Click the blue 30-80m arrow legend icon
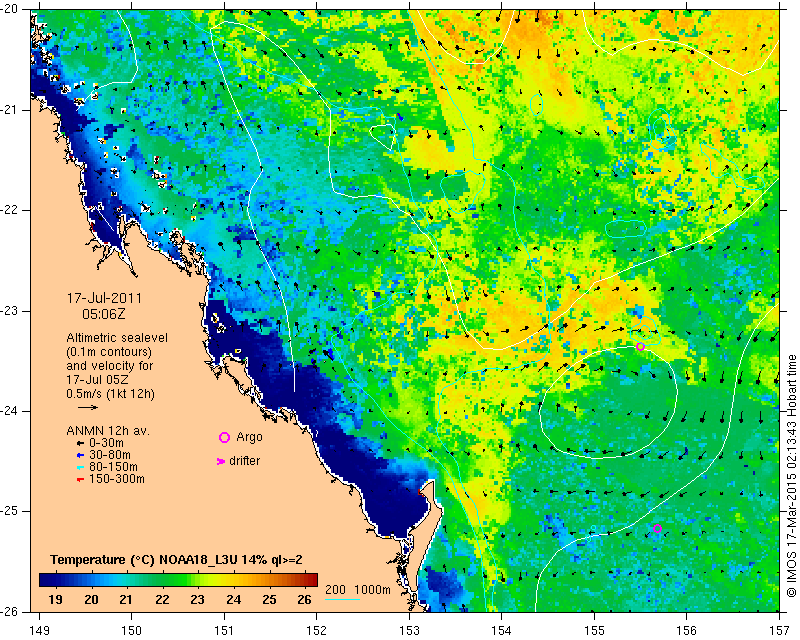This screenshot has height=640, width=800. pyautogui.click(x=80, y=455)
